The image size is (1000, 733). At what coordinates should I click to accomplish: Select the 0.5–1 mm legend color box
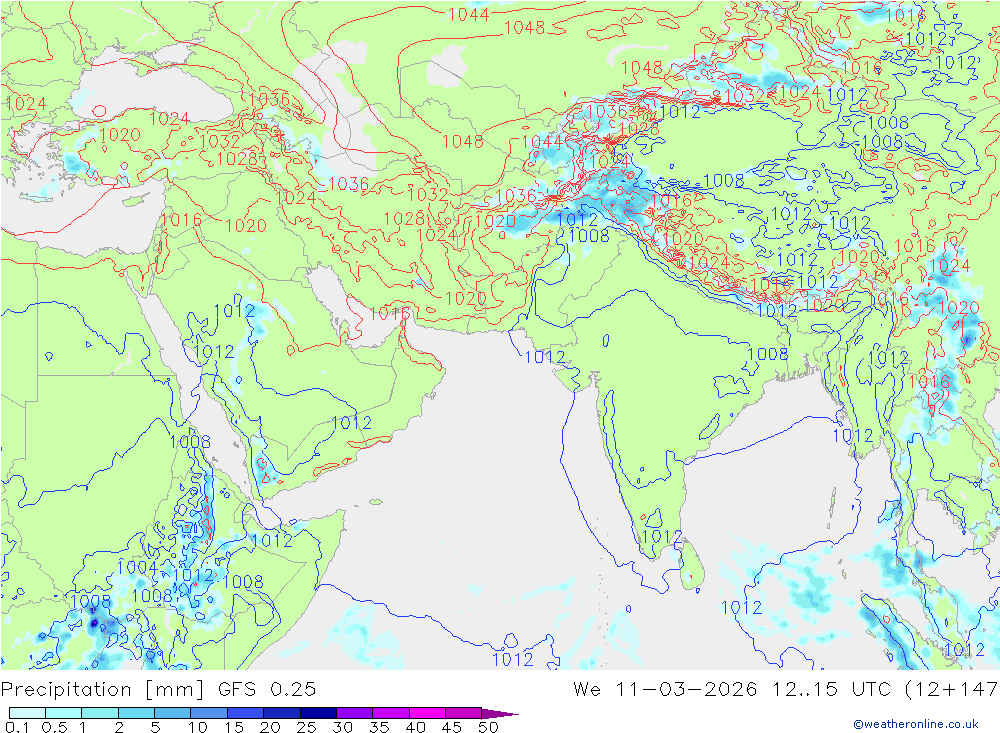64,713
